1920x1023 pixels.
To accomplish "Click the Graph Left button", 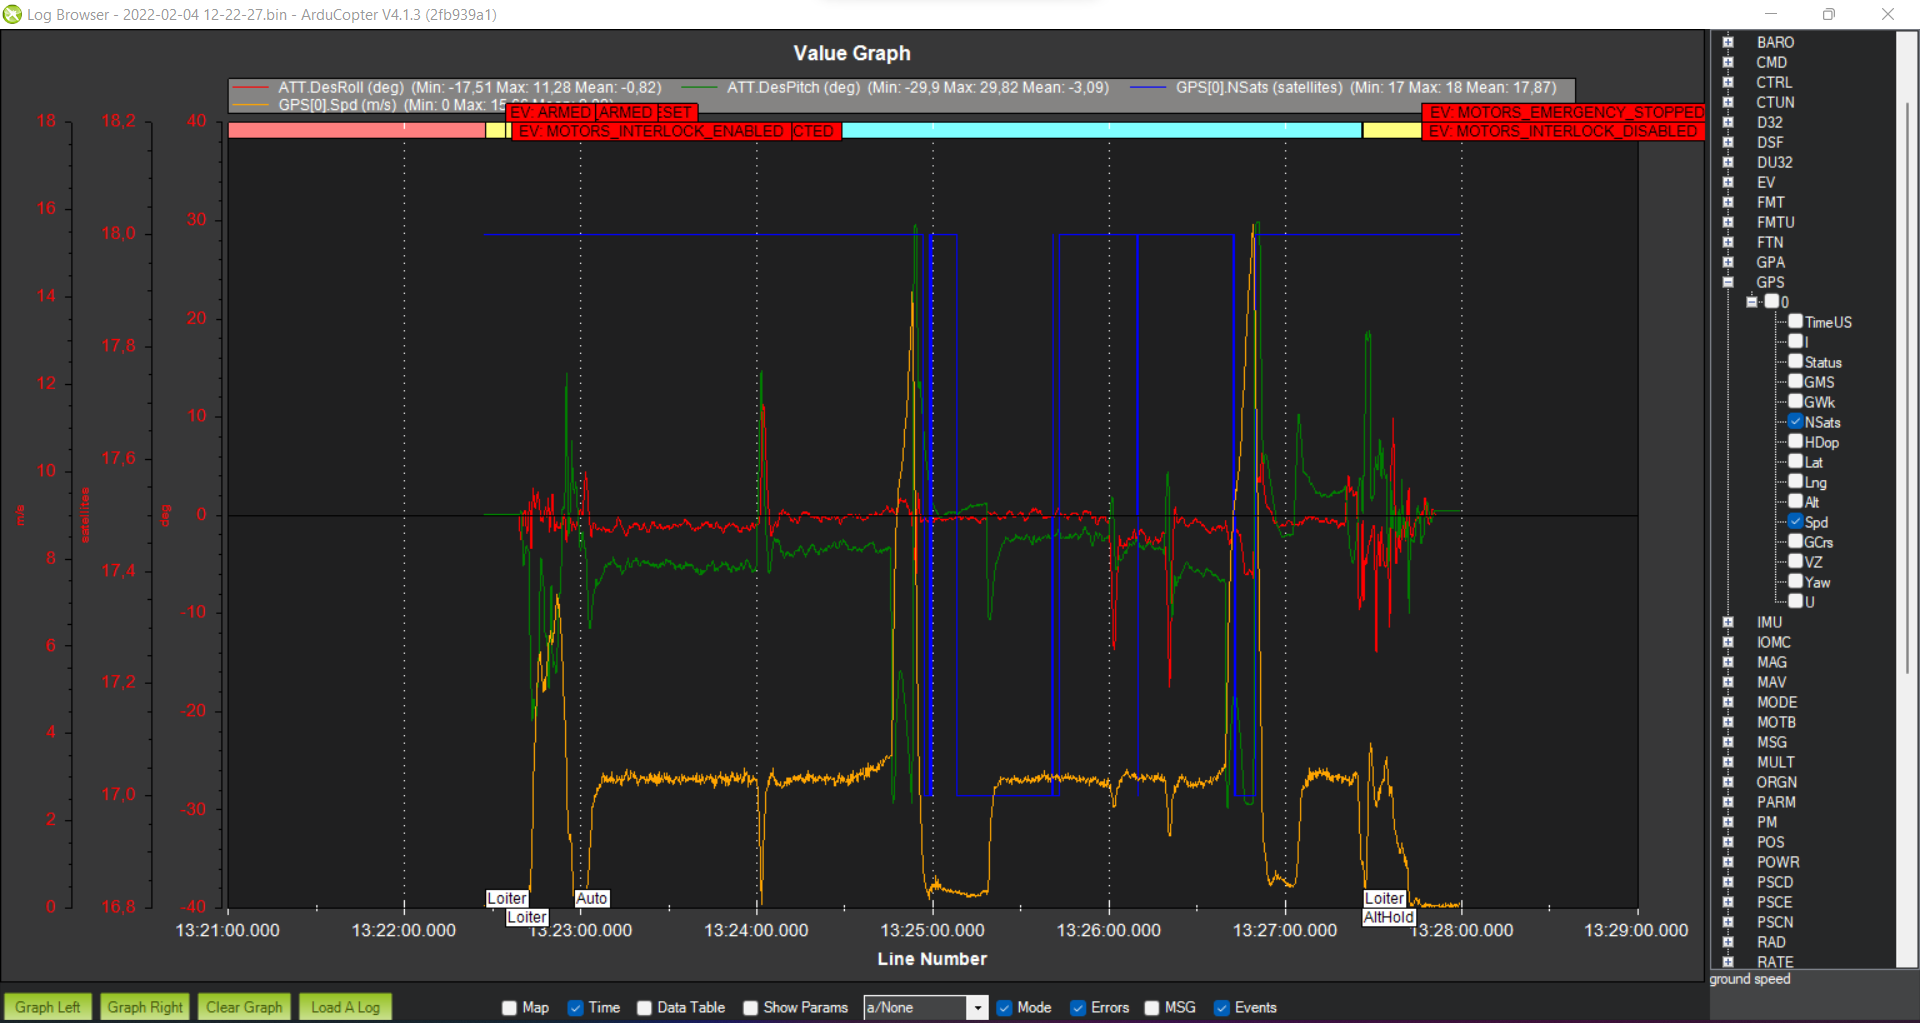I will point(47,1007).
